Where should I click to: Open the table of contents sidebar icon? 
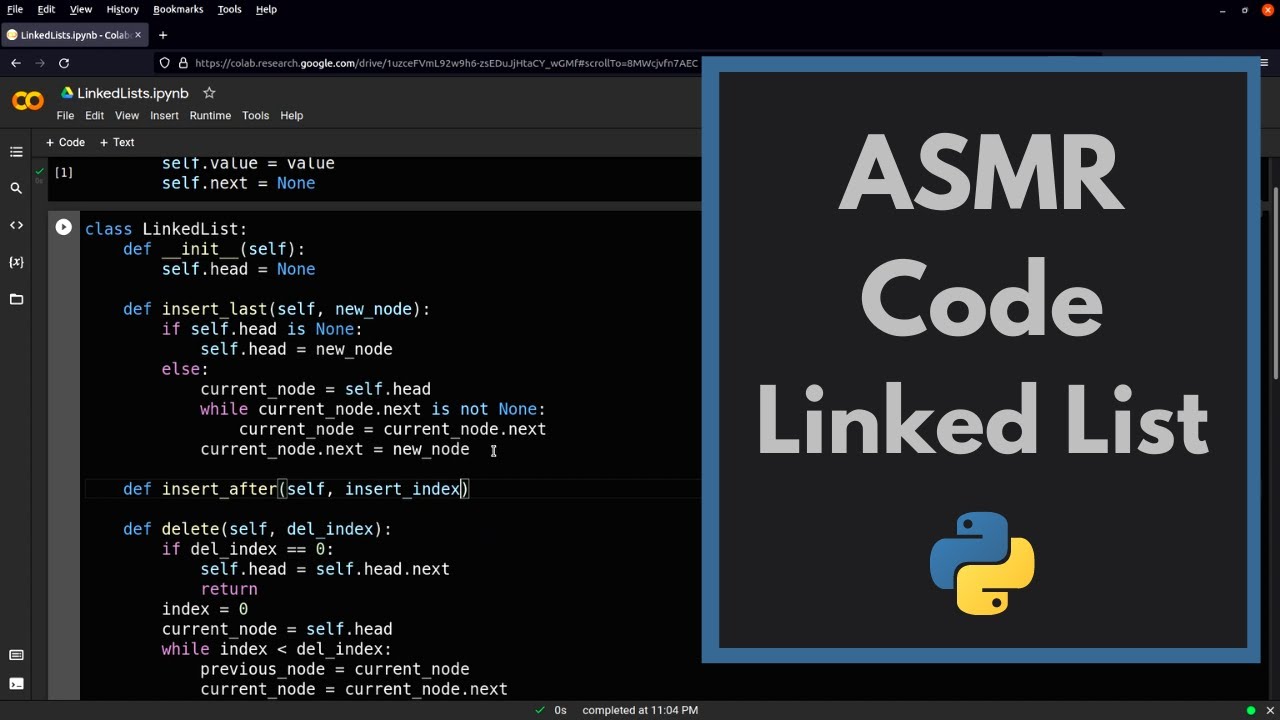(16, 152)
